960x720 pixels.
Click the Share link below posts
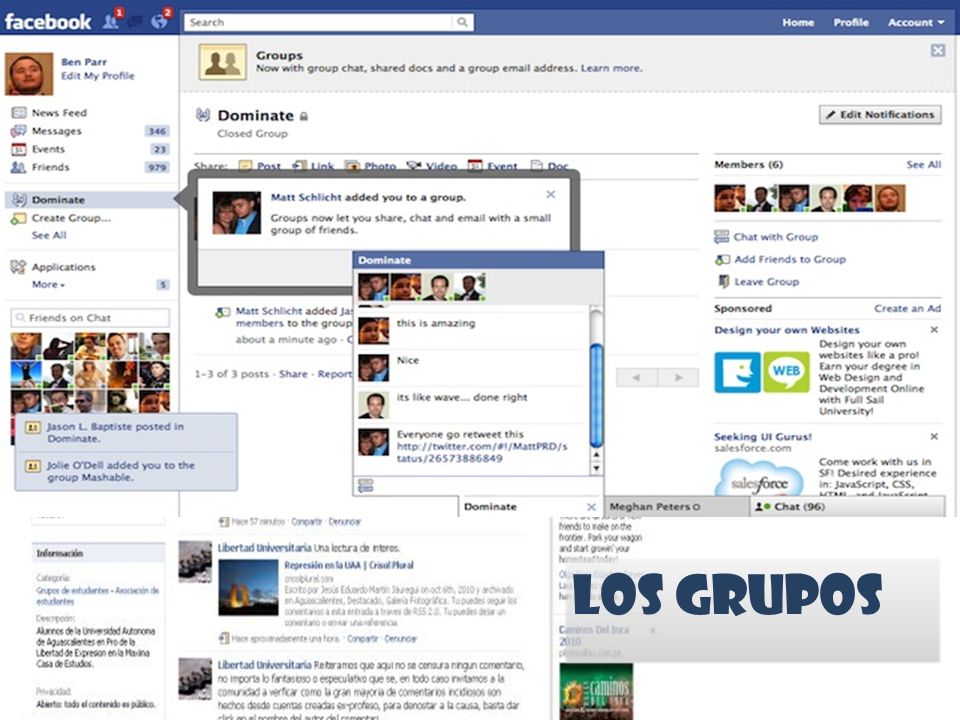pos(293,373)
